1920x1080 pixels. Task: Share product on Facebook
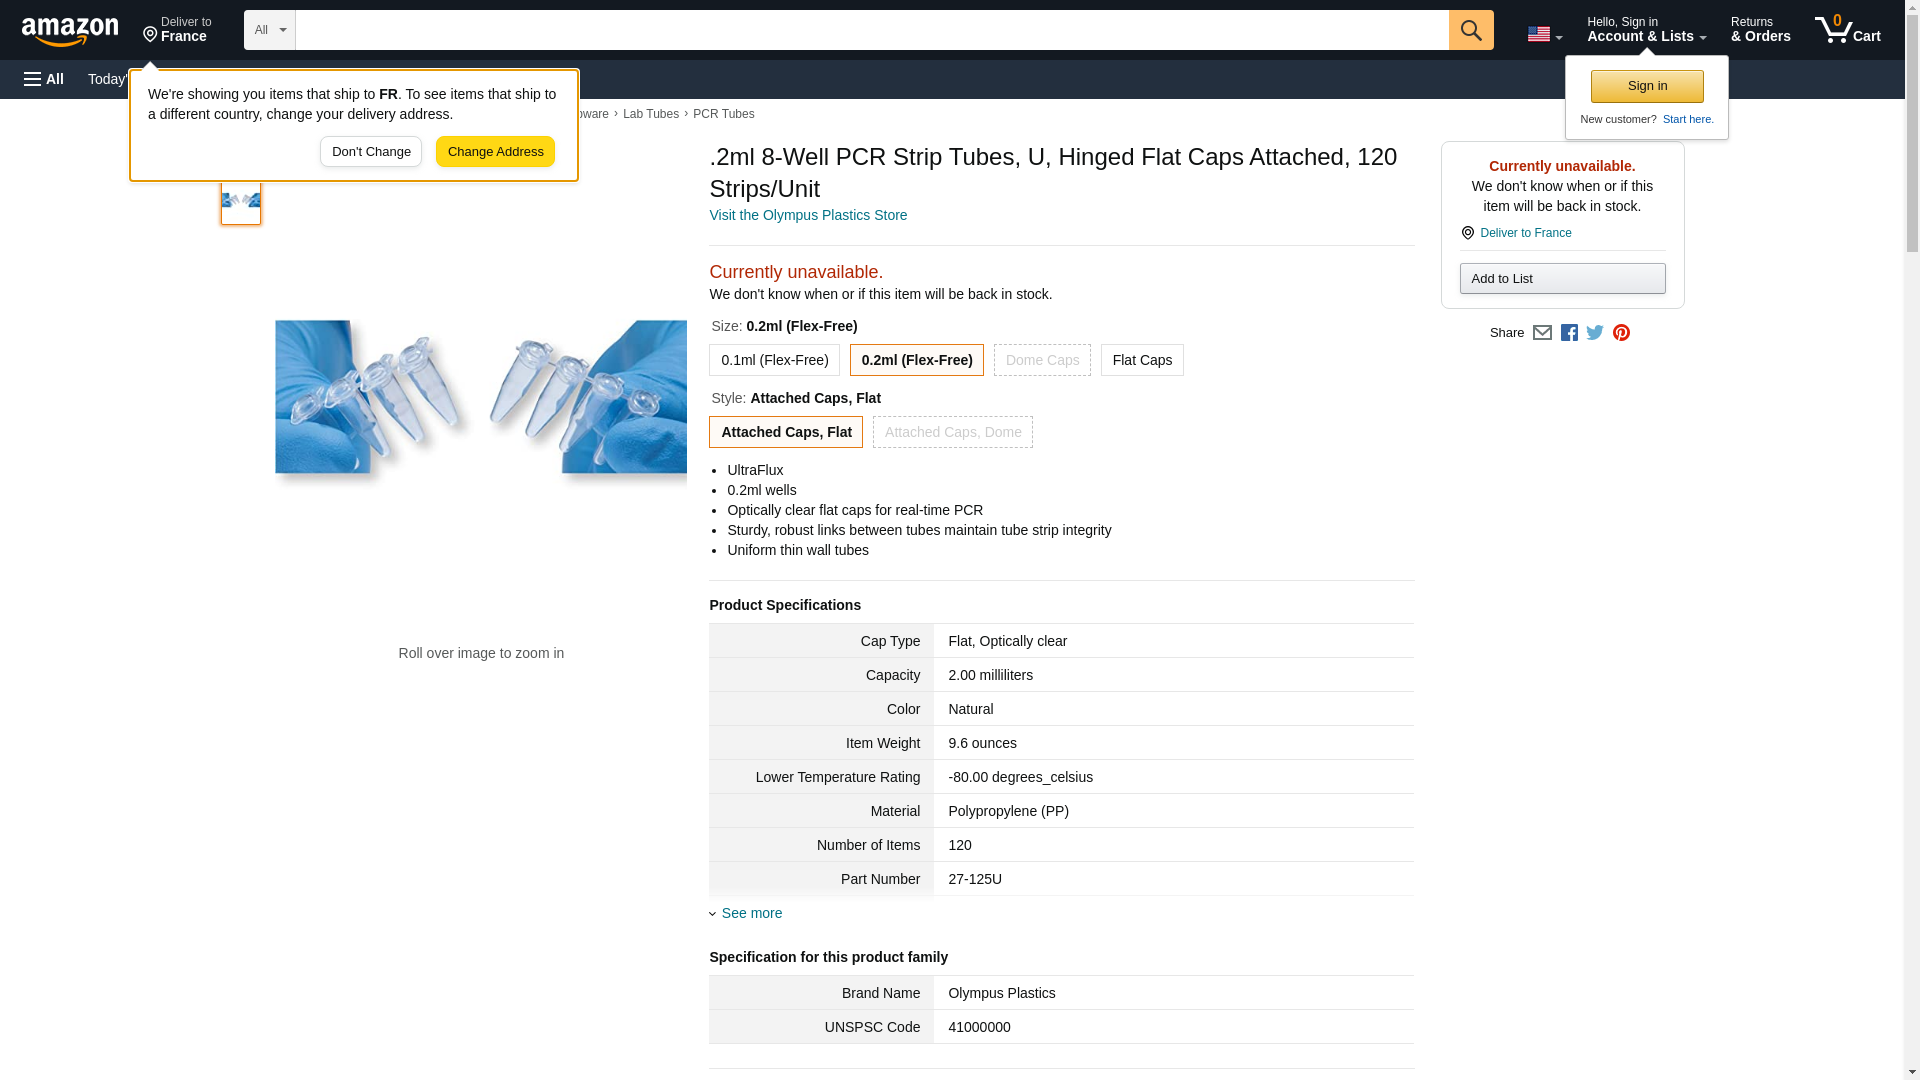(x=1569, y=333)
